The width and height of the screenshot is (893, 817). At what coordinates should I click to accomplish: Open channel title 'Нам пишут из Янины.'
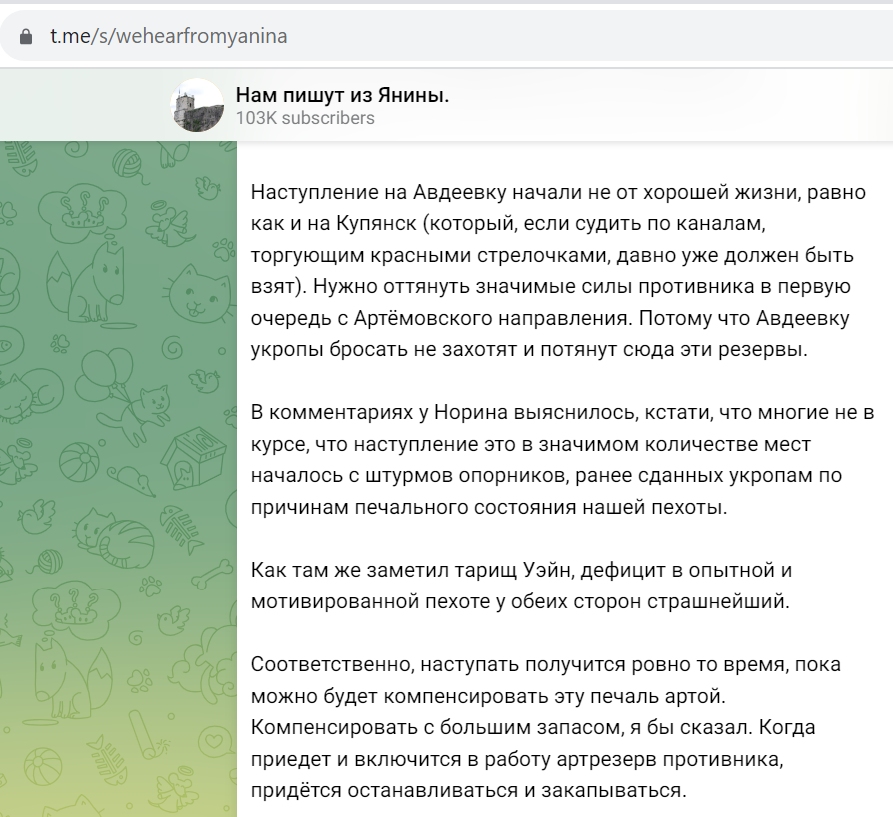click(342, 95)
